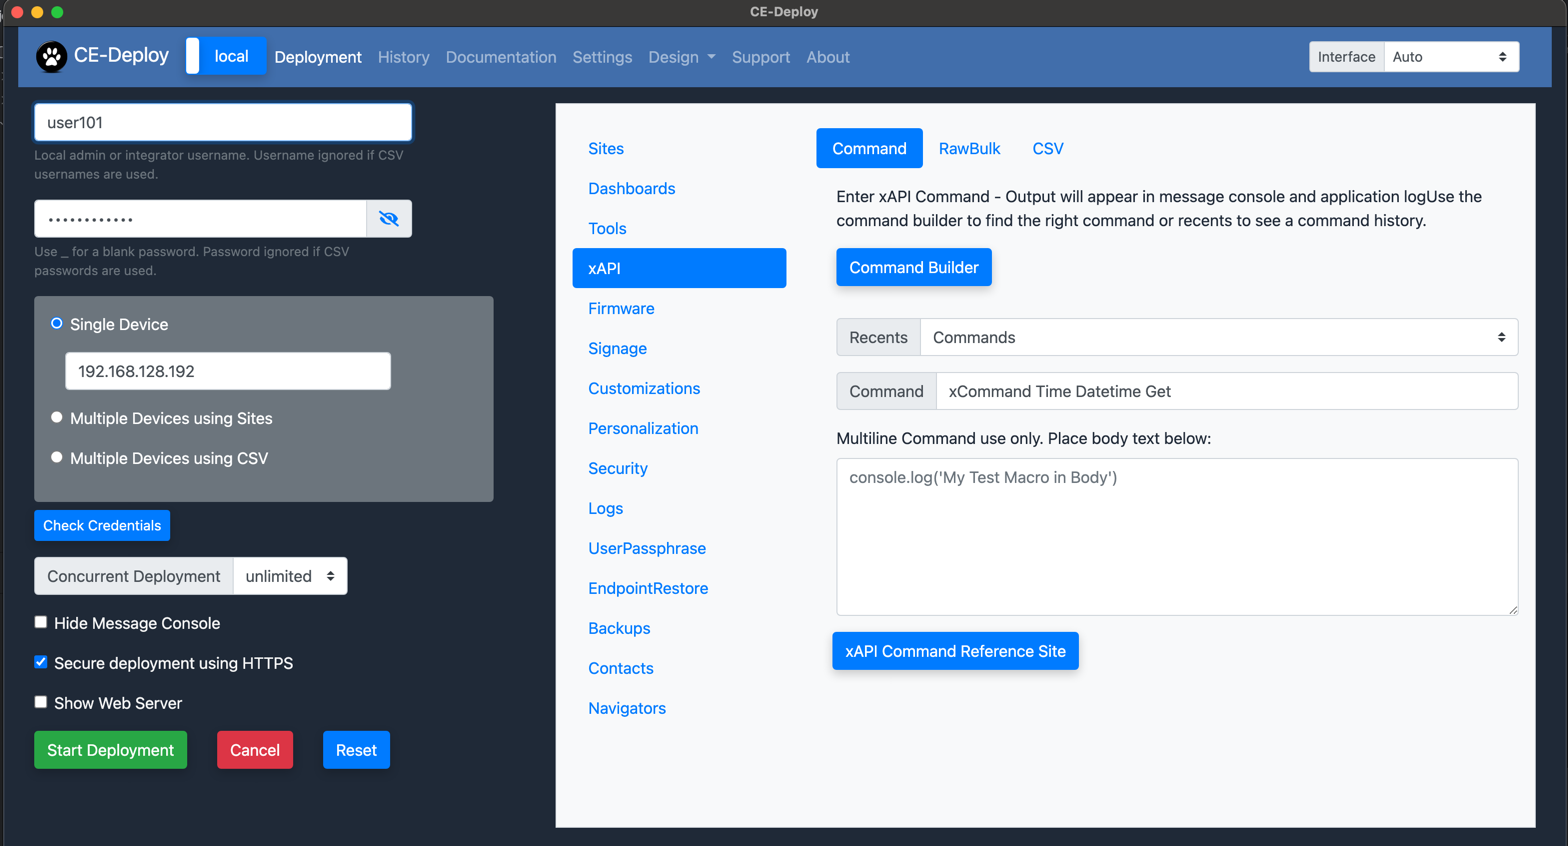Open Firmware section in sidebar

621,308
